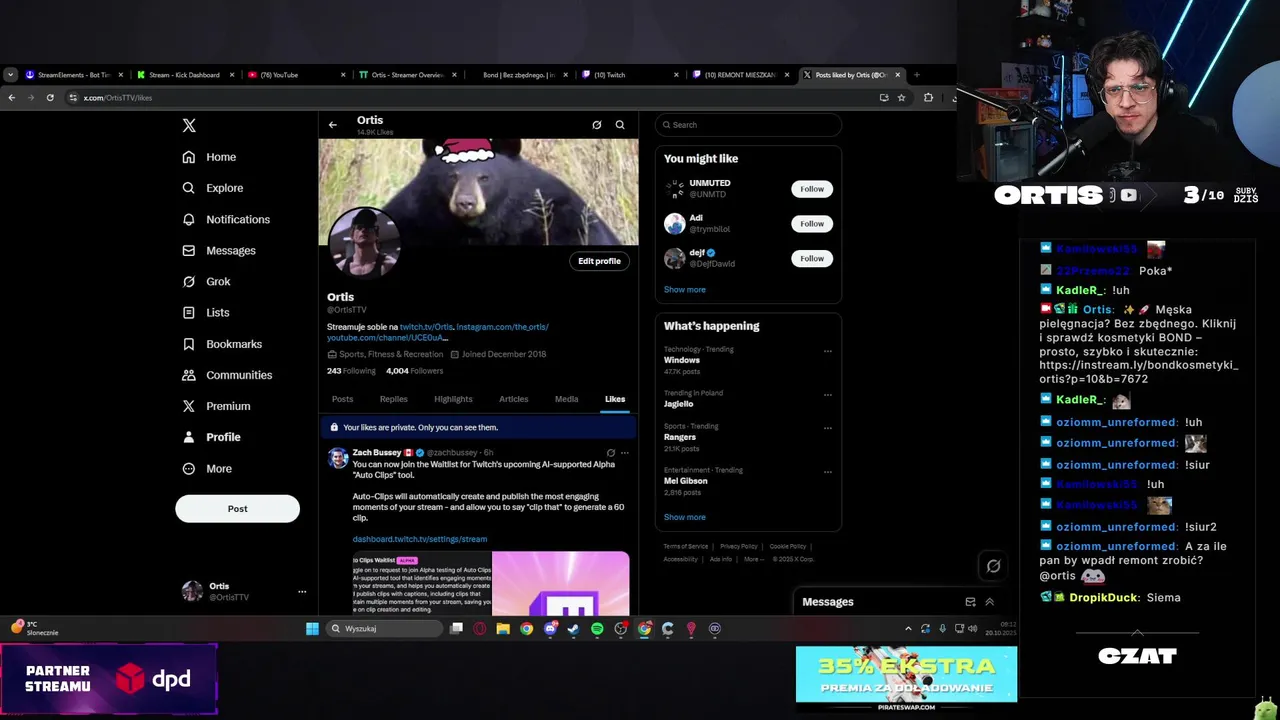Click the Grok icon on Zach Bussey's post
The image size is (1280, 720).
click(611, 453)
